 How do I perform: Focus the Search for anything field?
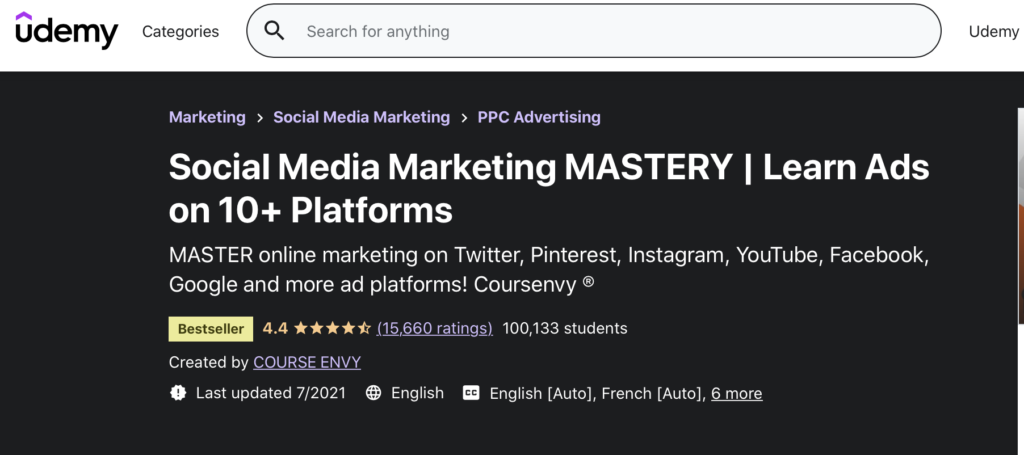pos(593,31)
